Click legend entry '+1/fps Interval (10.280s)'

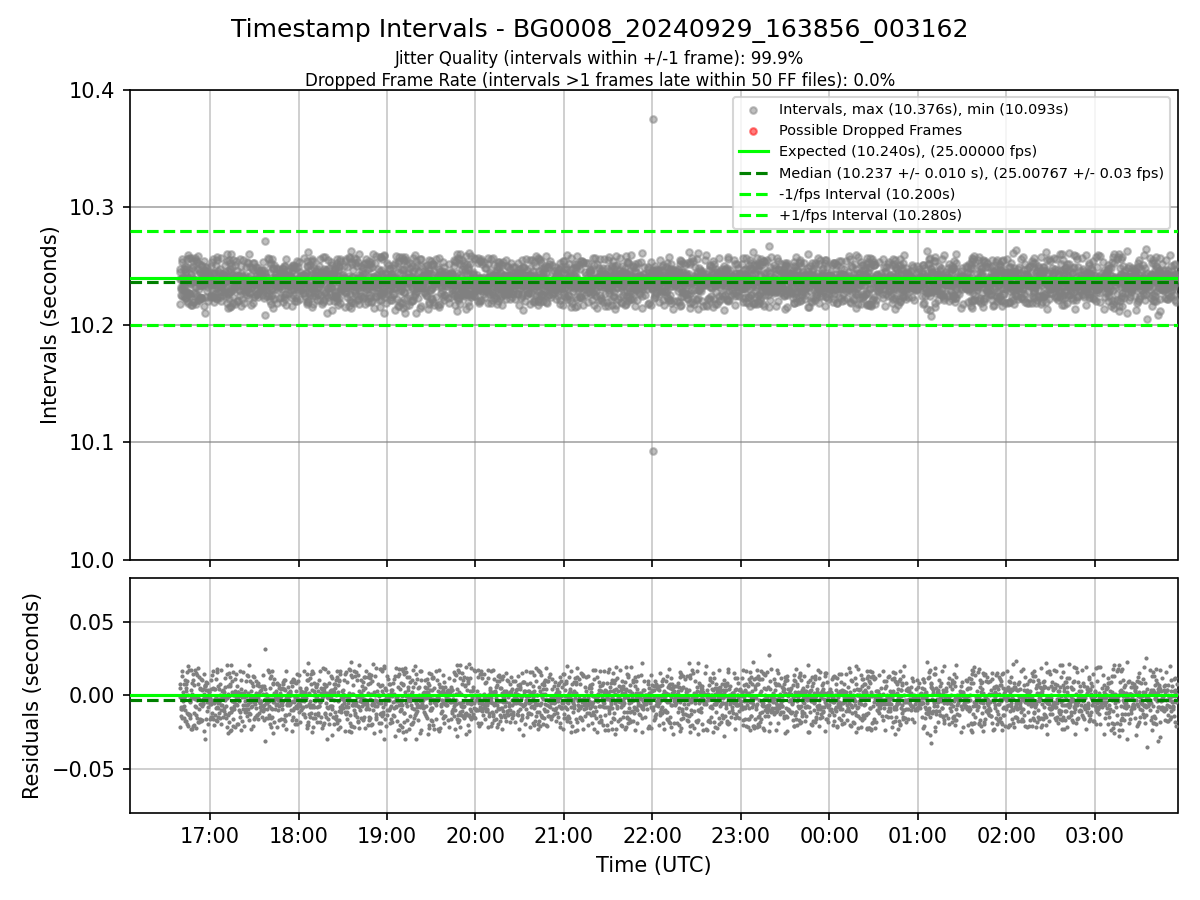pyautogui.click(x=870, y=215)
